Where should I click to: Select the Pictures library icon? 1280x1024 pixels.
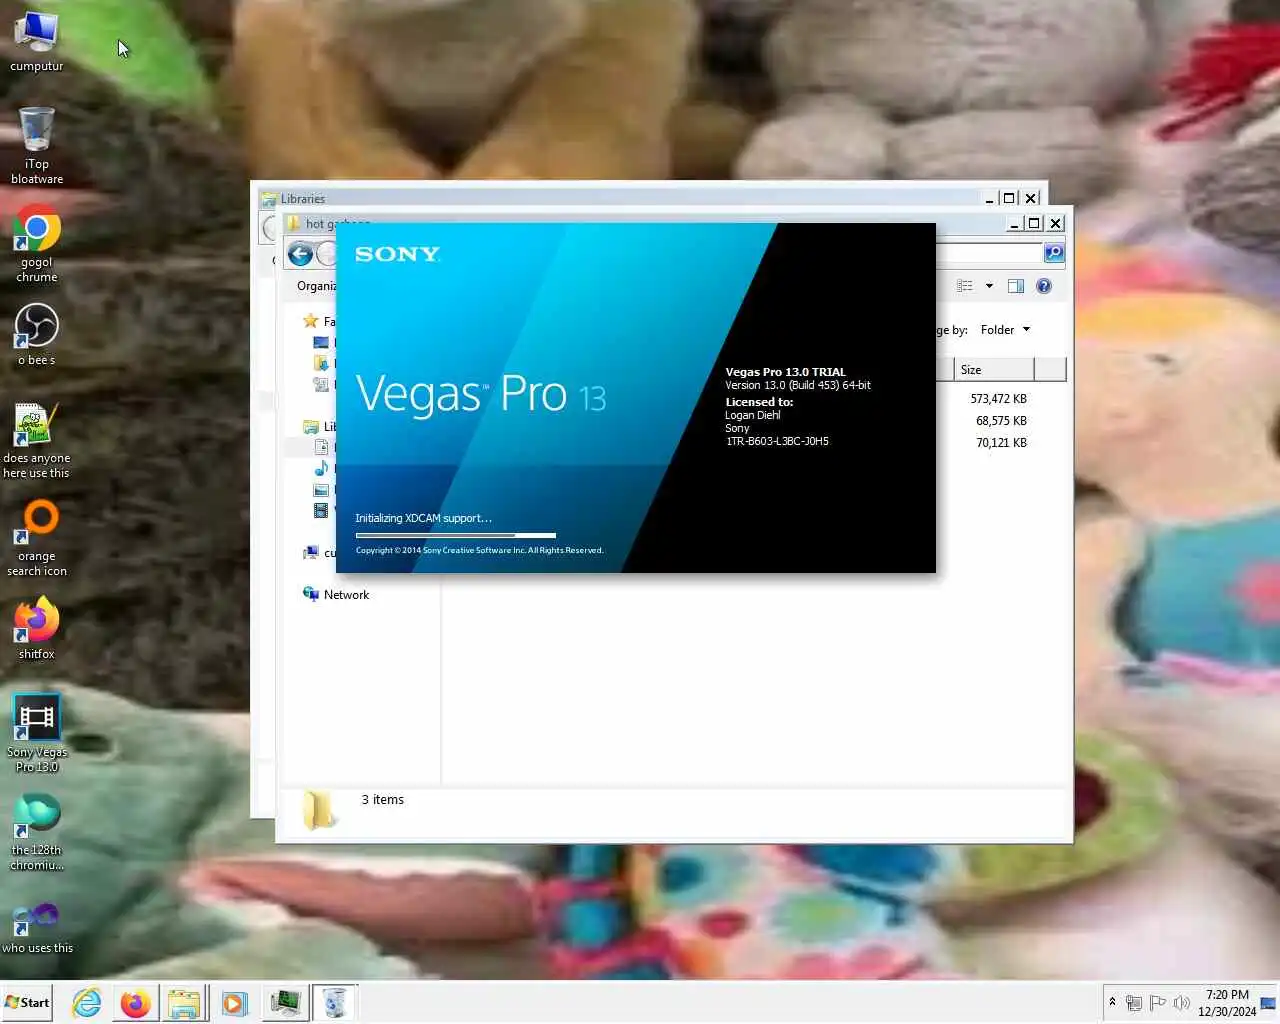click(x=321, y=490)
